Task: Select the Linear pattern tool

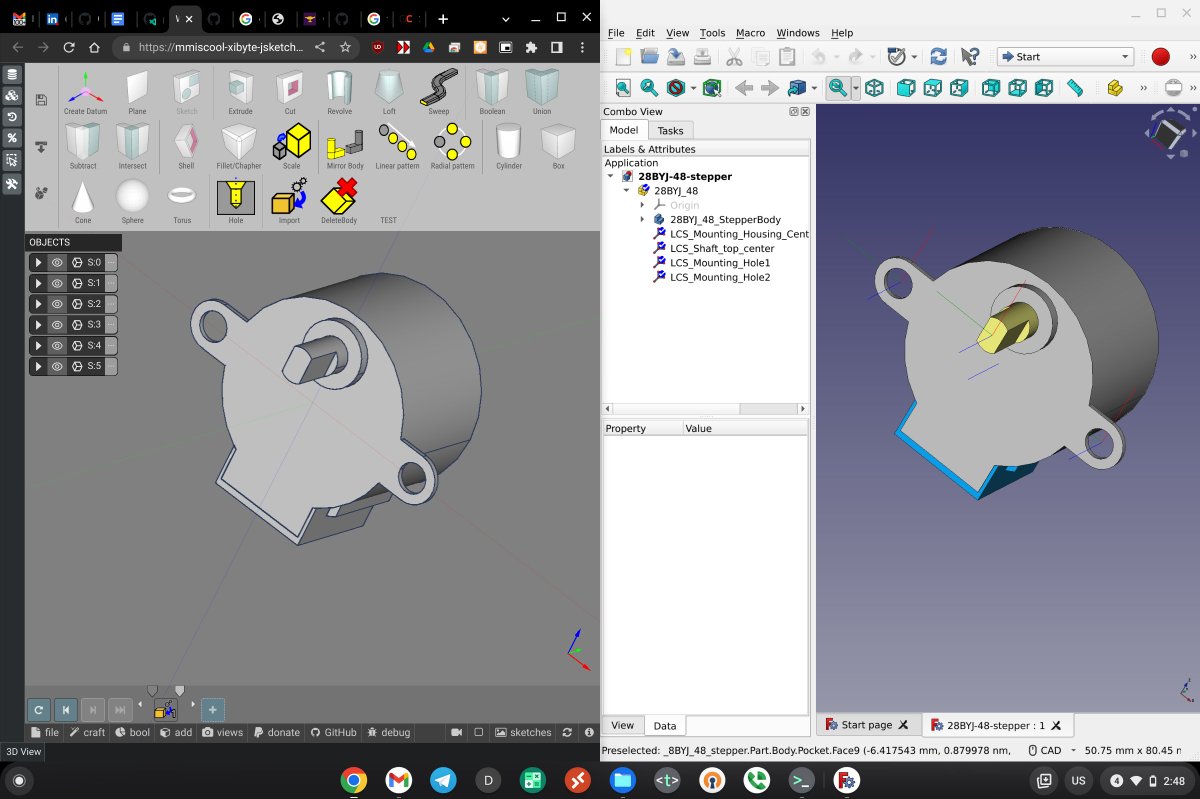Action: click(398, 146)
